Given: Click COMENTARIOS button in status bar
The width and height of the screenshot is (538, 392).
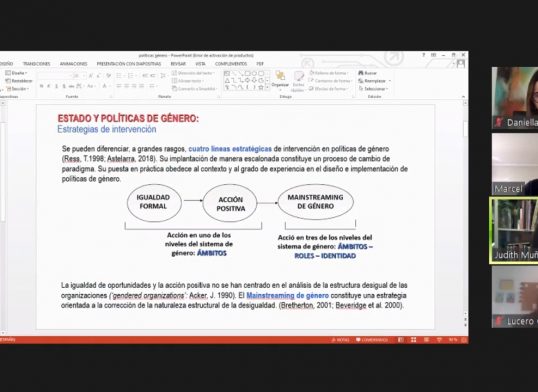Looking at the screenshot, I should point(372,340).
